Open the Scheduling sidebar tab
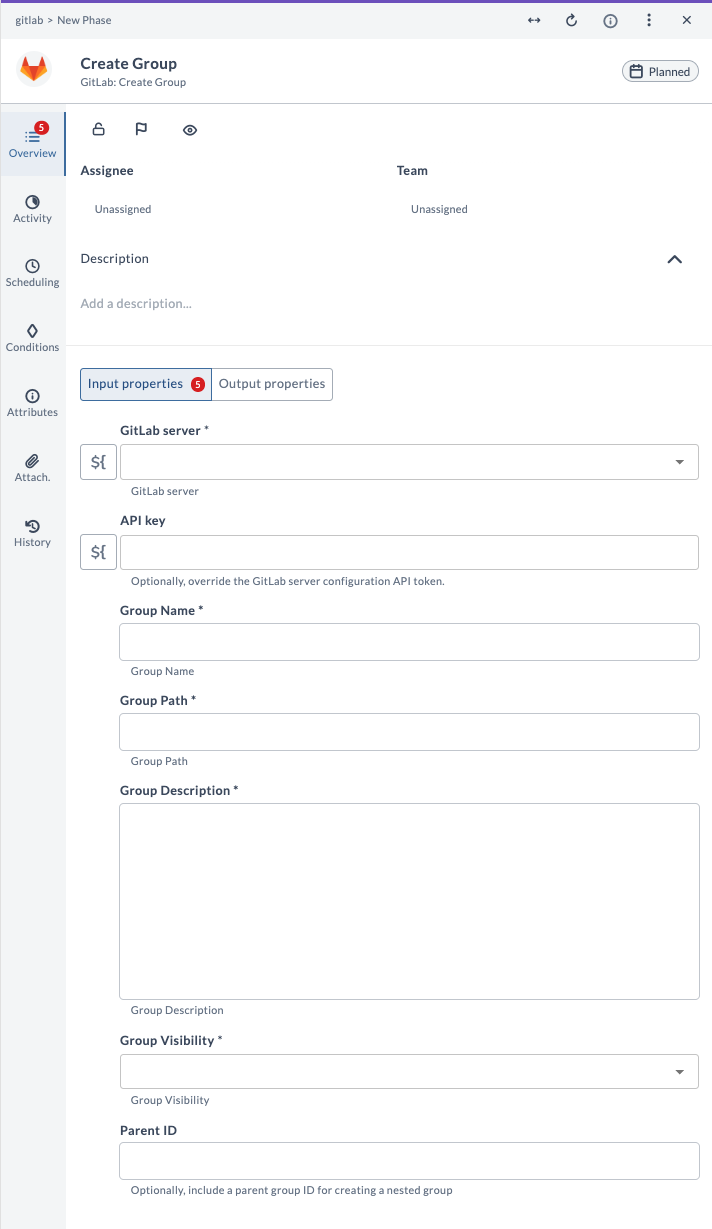712x1229 pixels. 33,273
